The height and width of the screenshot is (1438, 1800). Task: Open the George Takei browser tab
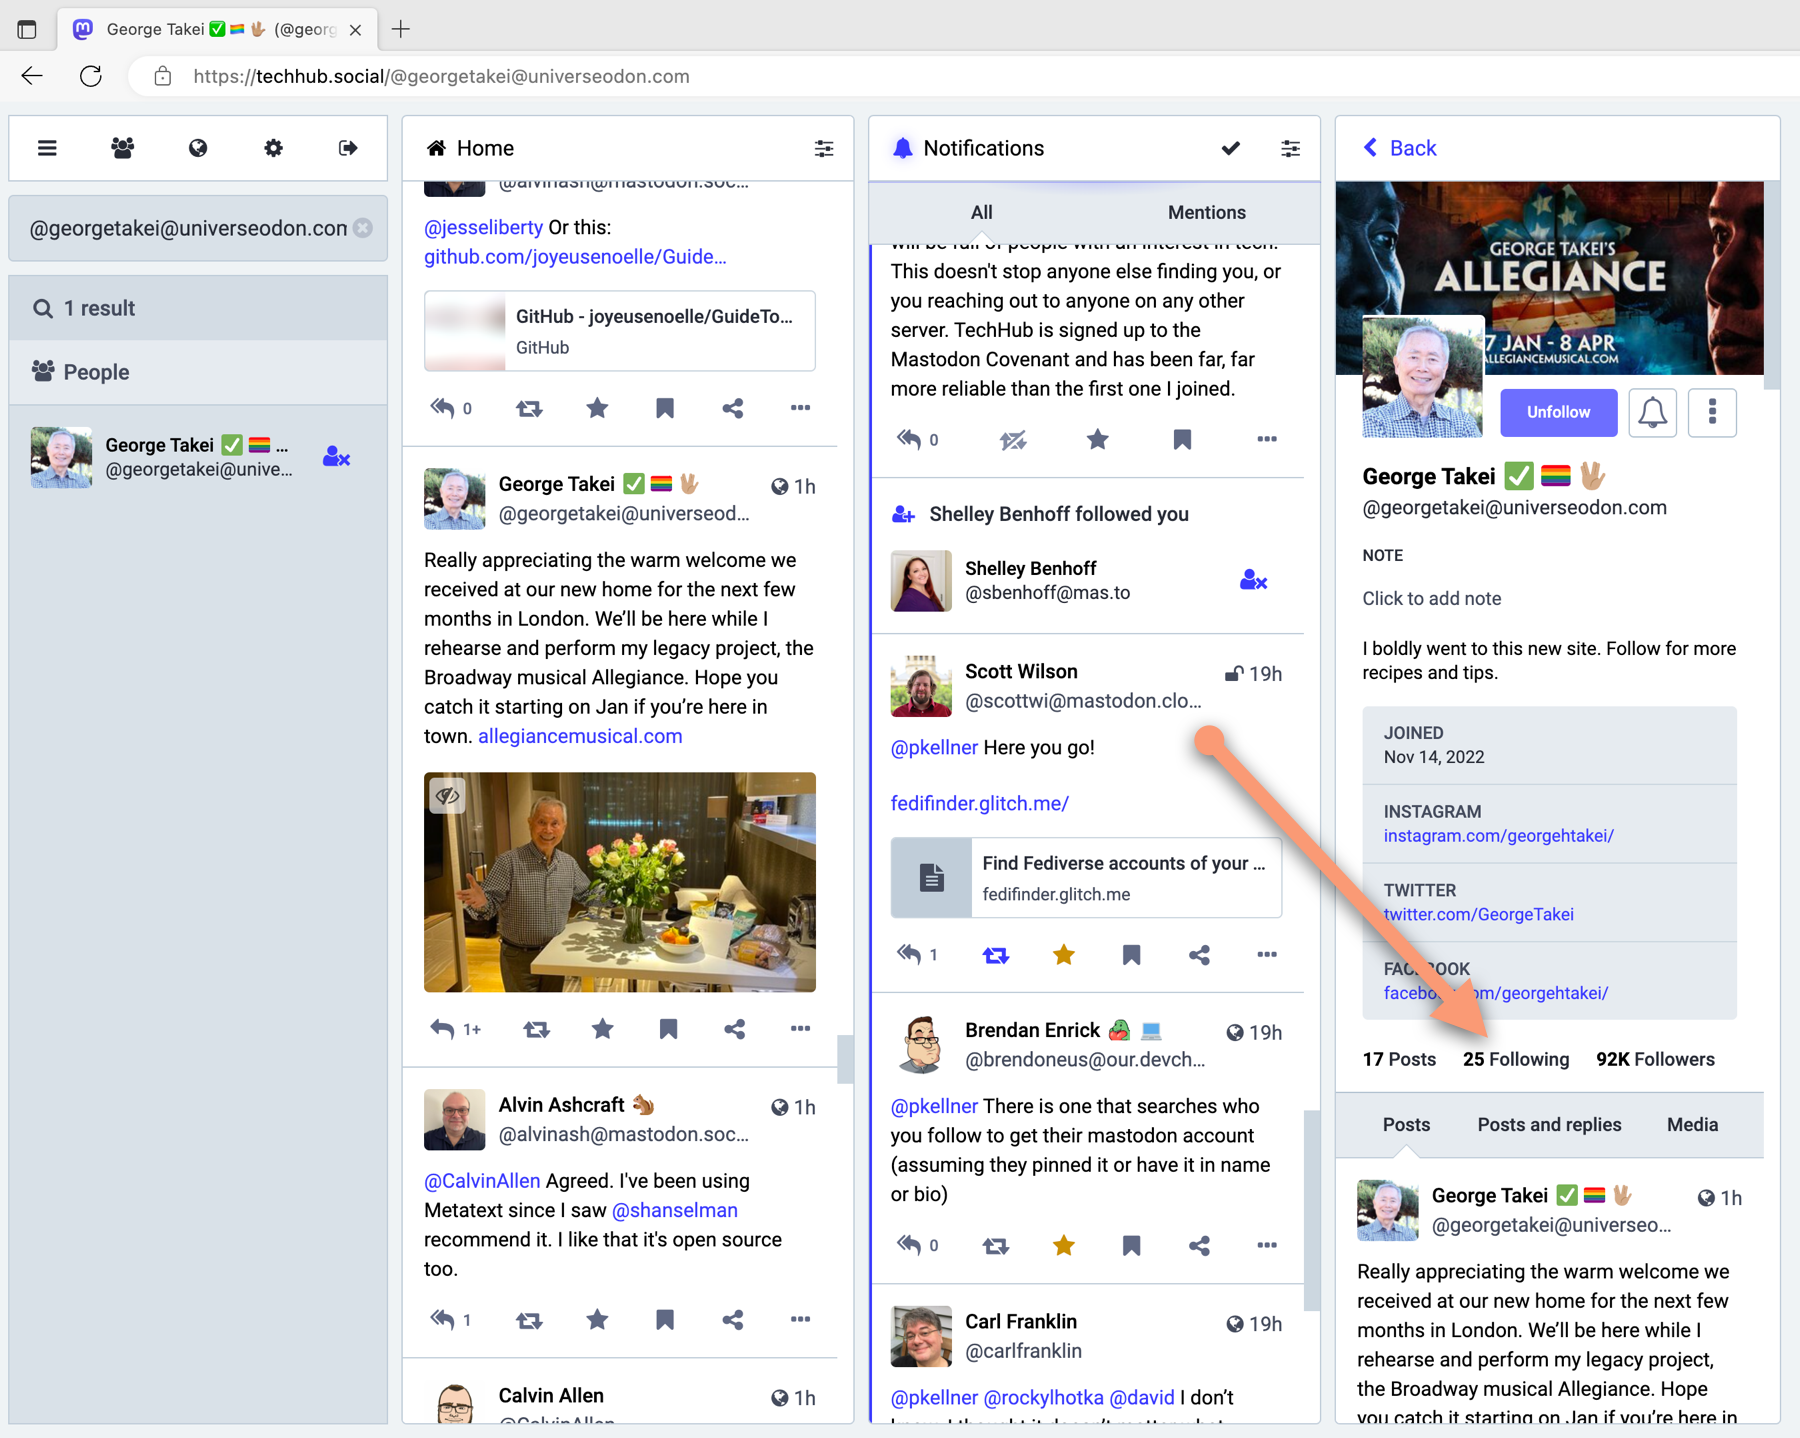(x=218, y=29)
